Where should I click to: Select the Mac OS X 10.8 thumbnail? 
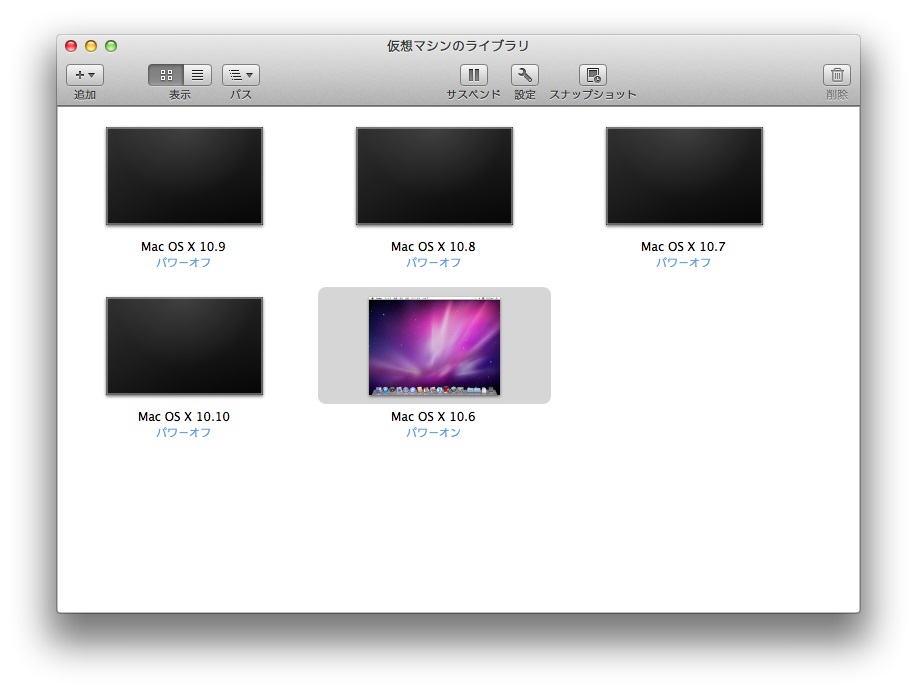pos(435,176)
